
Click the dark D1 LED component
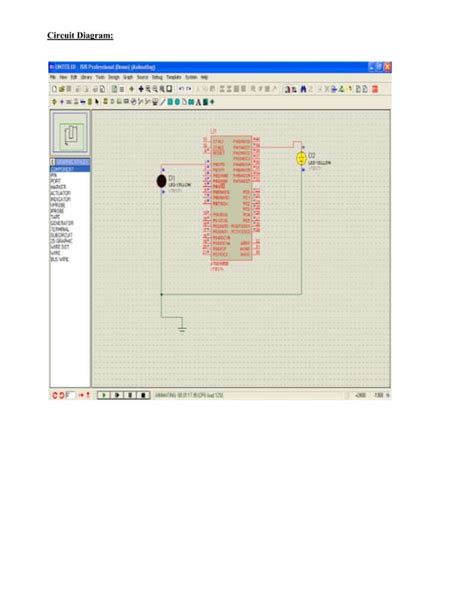(x=161, y=181)
